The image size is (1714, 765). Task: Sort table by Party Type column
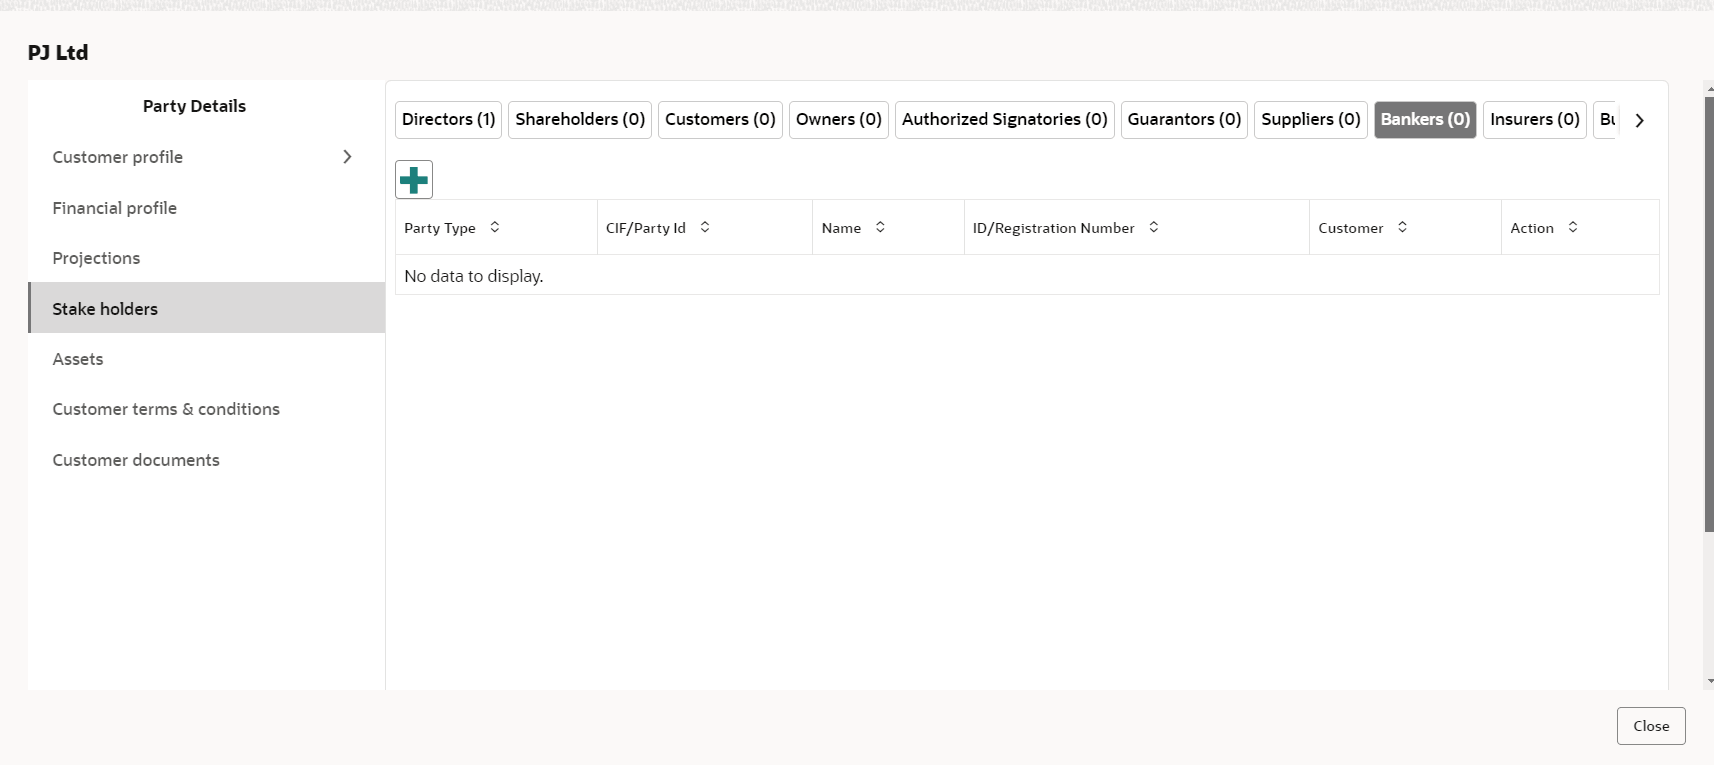pyautogui.click(x=494, y=228)
